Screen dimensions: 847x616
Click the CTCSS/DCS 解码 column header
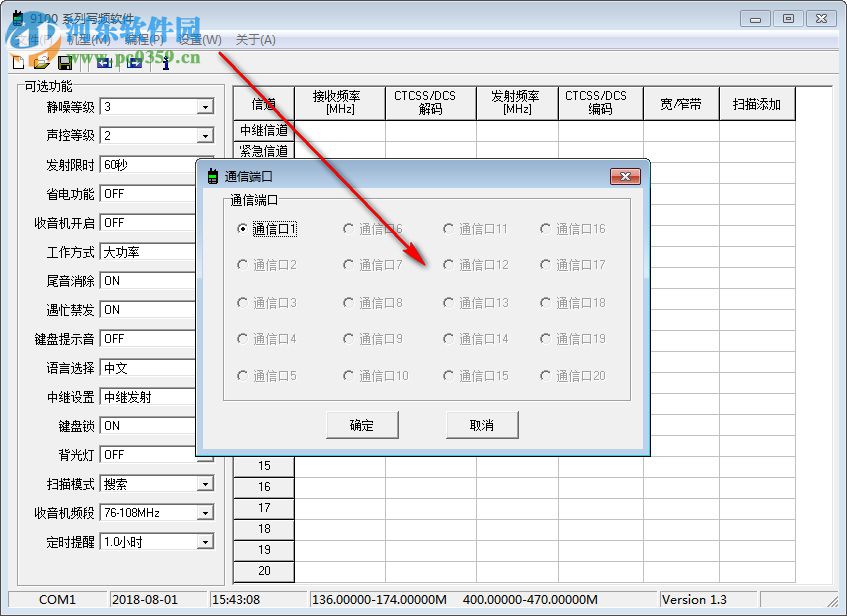pos(431,103)
